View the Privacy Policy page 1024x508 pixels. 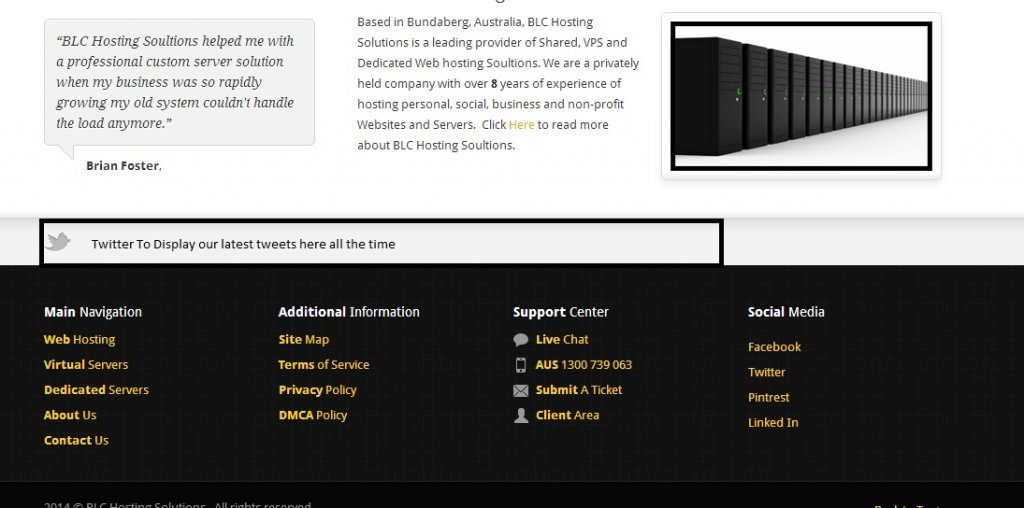(317, 390)
